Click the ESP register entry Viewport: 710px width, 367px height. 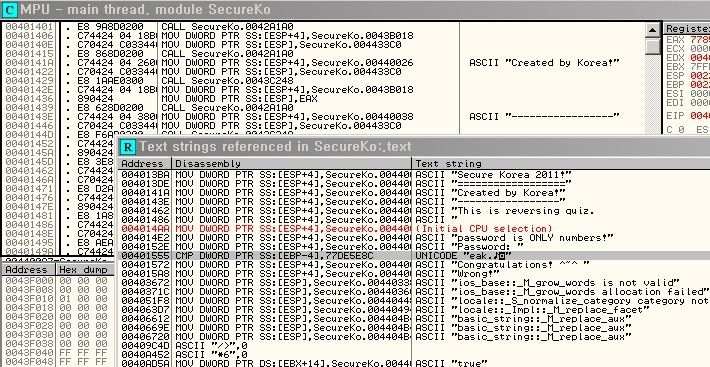click(687, 76)
